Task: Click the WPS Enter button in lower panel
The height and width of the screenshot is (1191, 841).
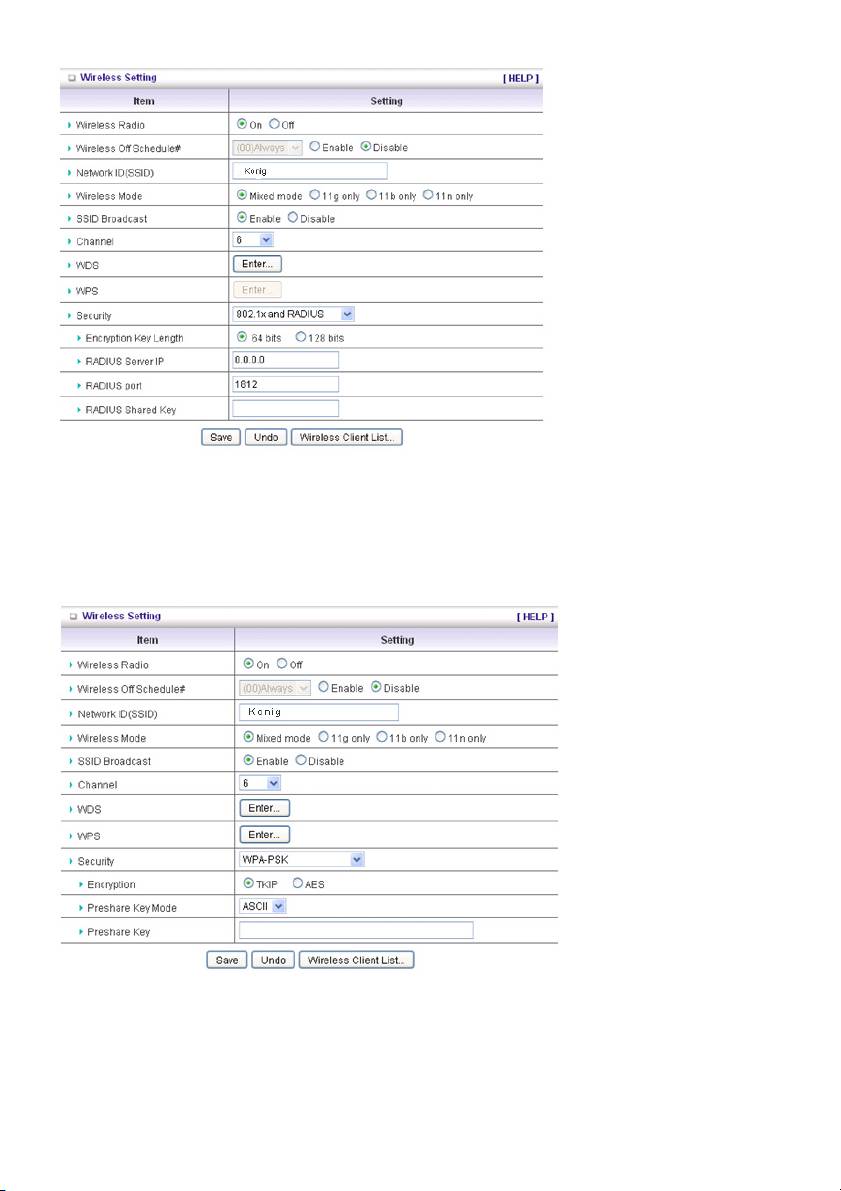Action: (x=264, y=834)
